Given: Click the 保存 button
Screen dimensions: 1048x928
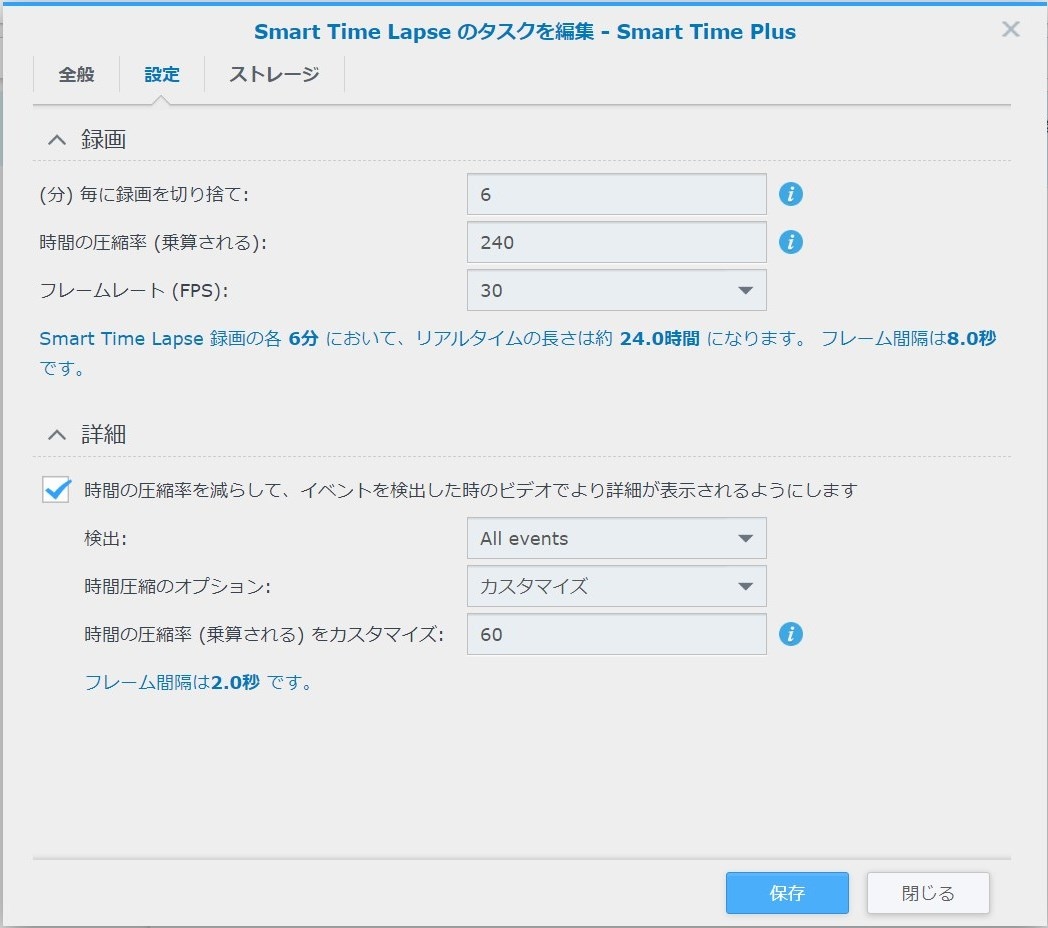Looking at the screenshot, I should point(787,893).
